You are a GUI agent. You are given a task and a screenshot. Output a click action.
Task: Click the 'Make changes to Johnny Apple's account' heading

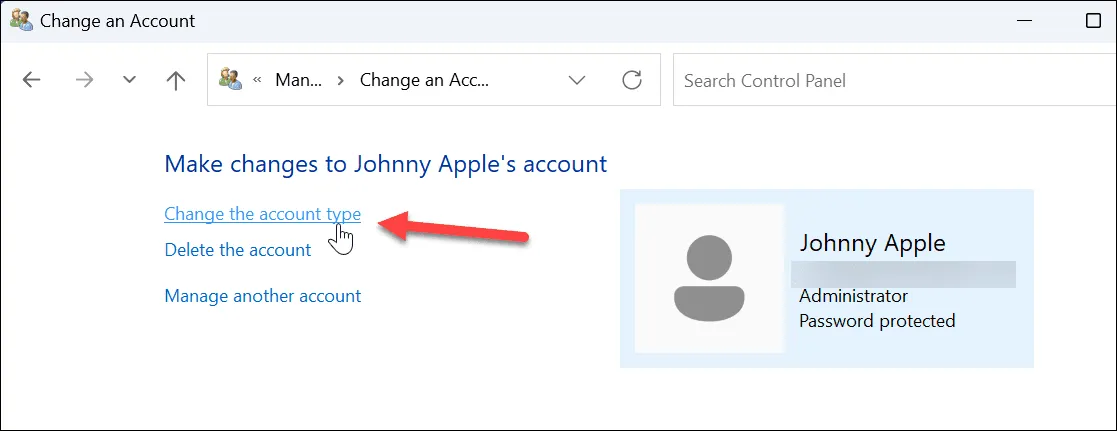[385, 165]
